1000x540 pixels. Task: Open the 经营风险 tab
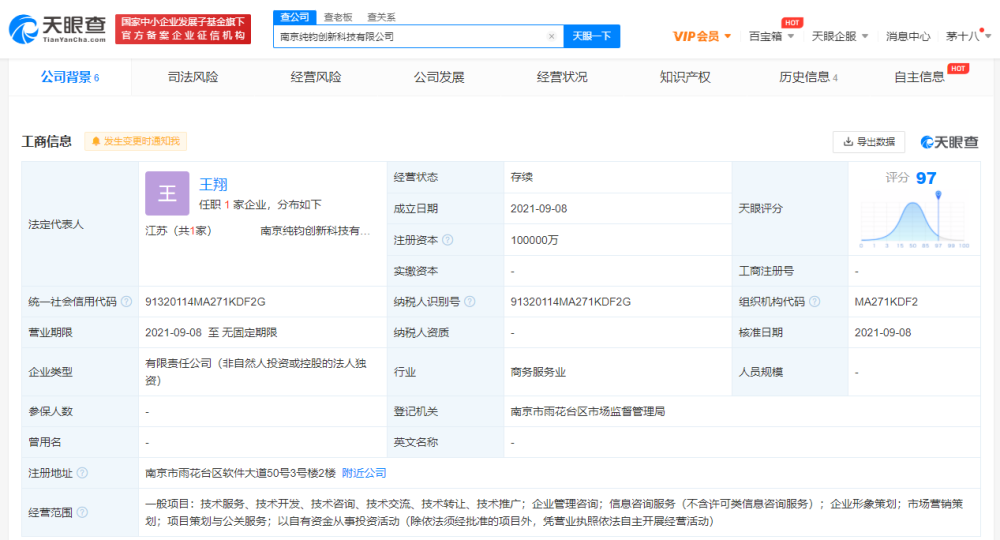[x=316, y=77]
